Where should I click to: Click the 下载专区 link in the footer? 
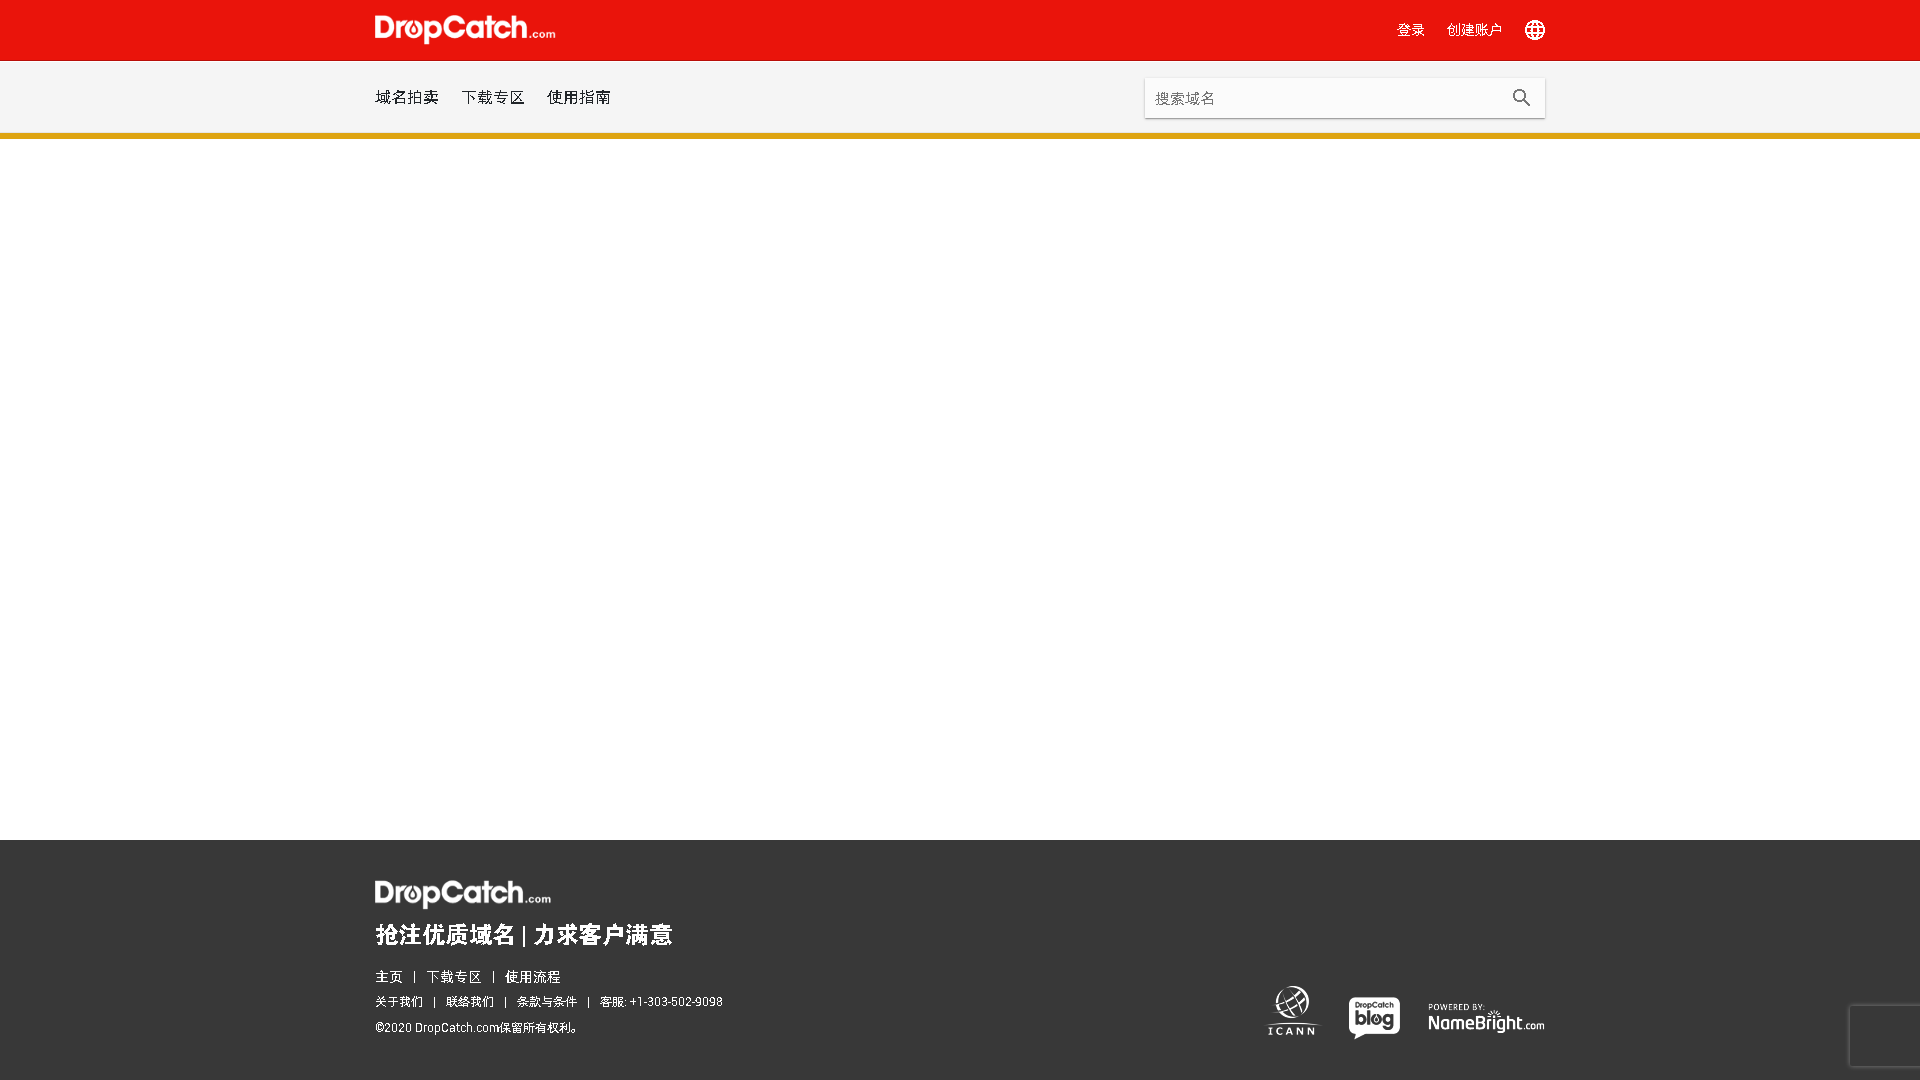click(x=453, y=977)
